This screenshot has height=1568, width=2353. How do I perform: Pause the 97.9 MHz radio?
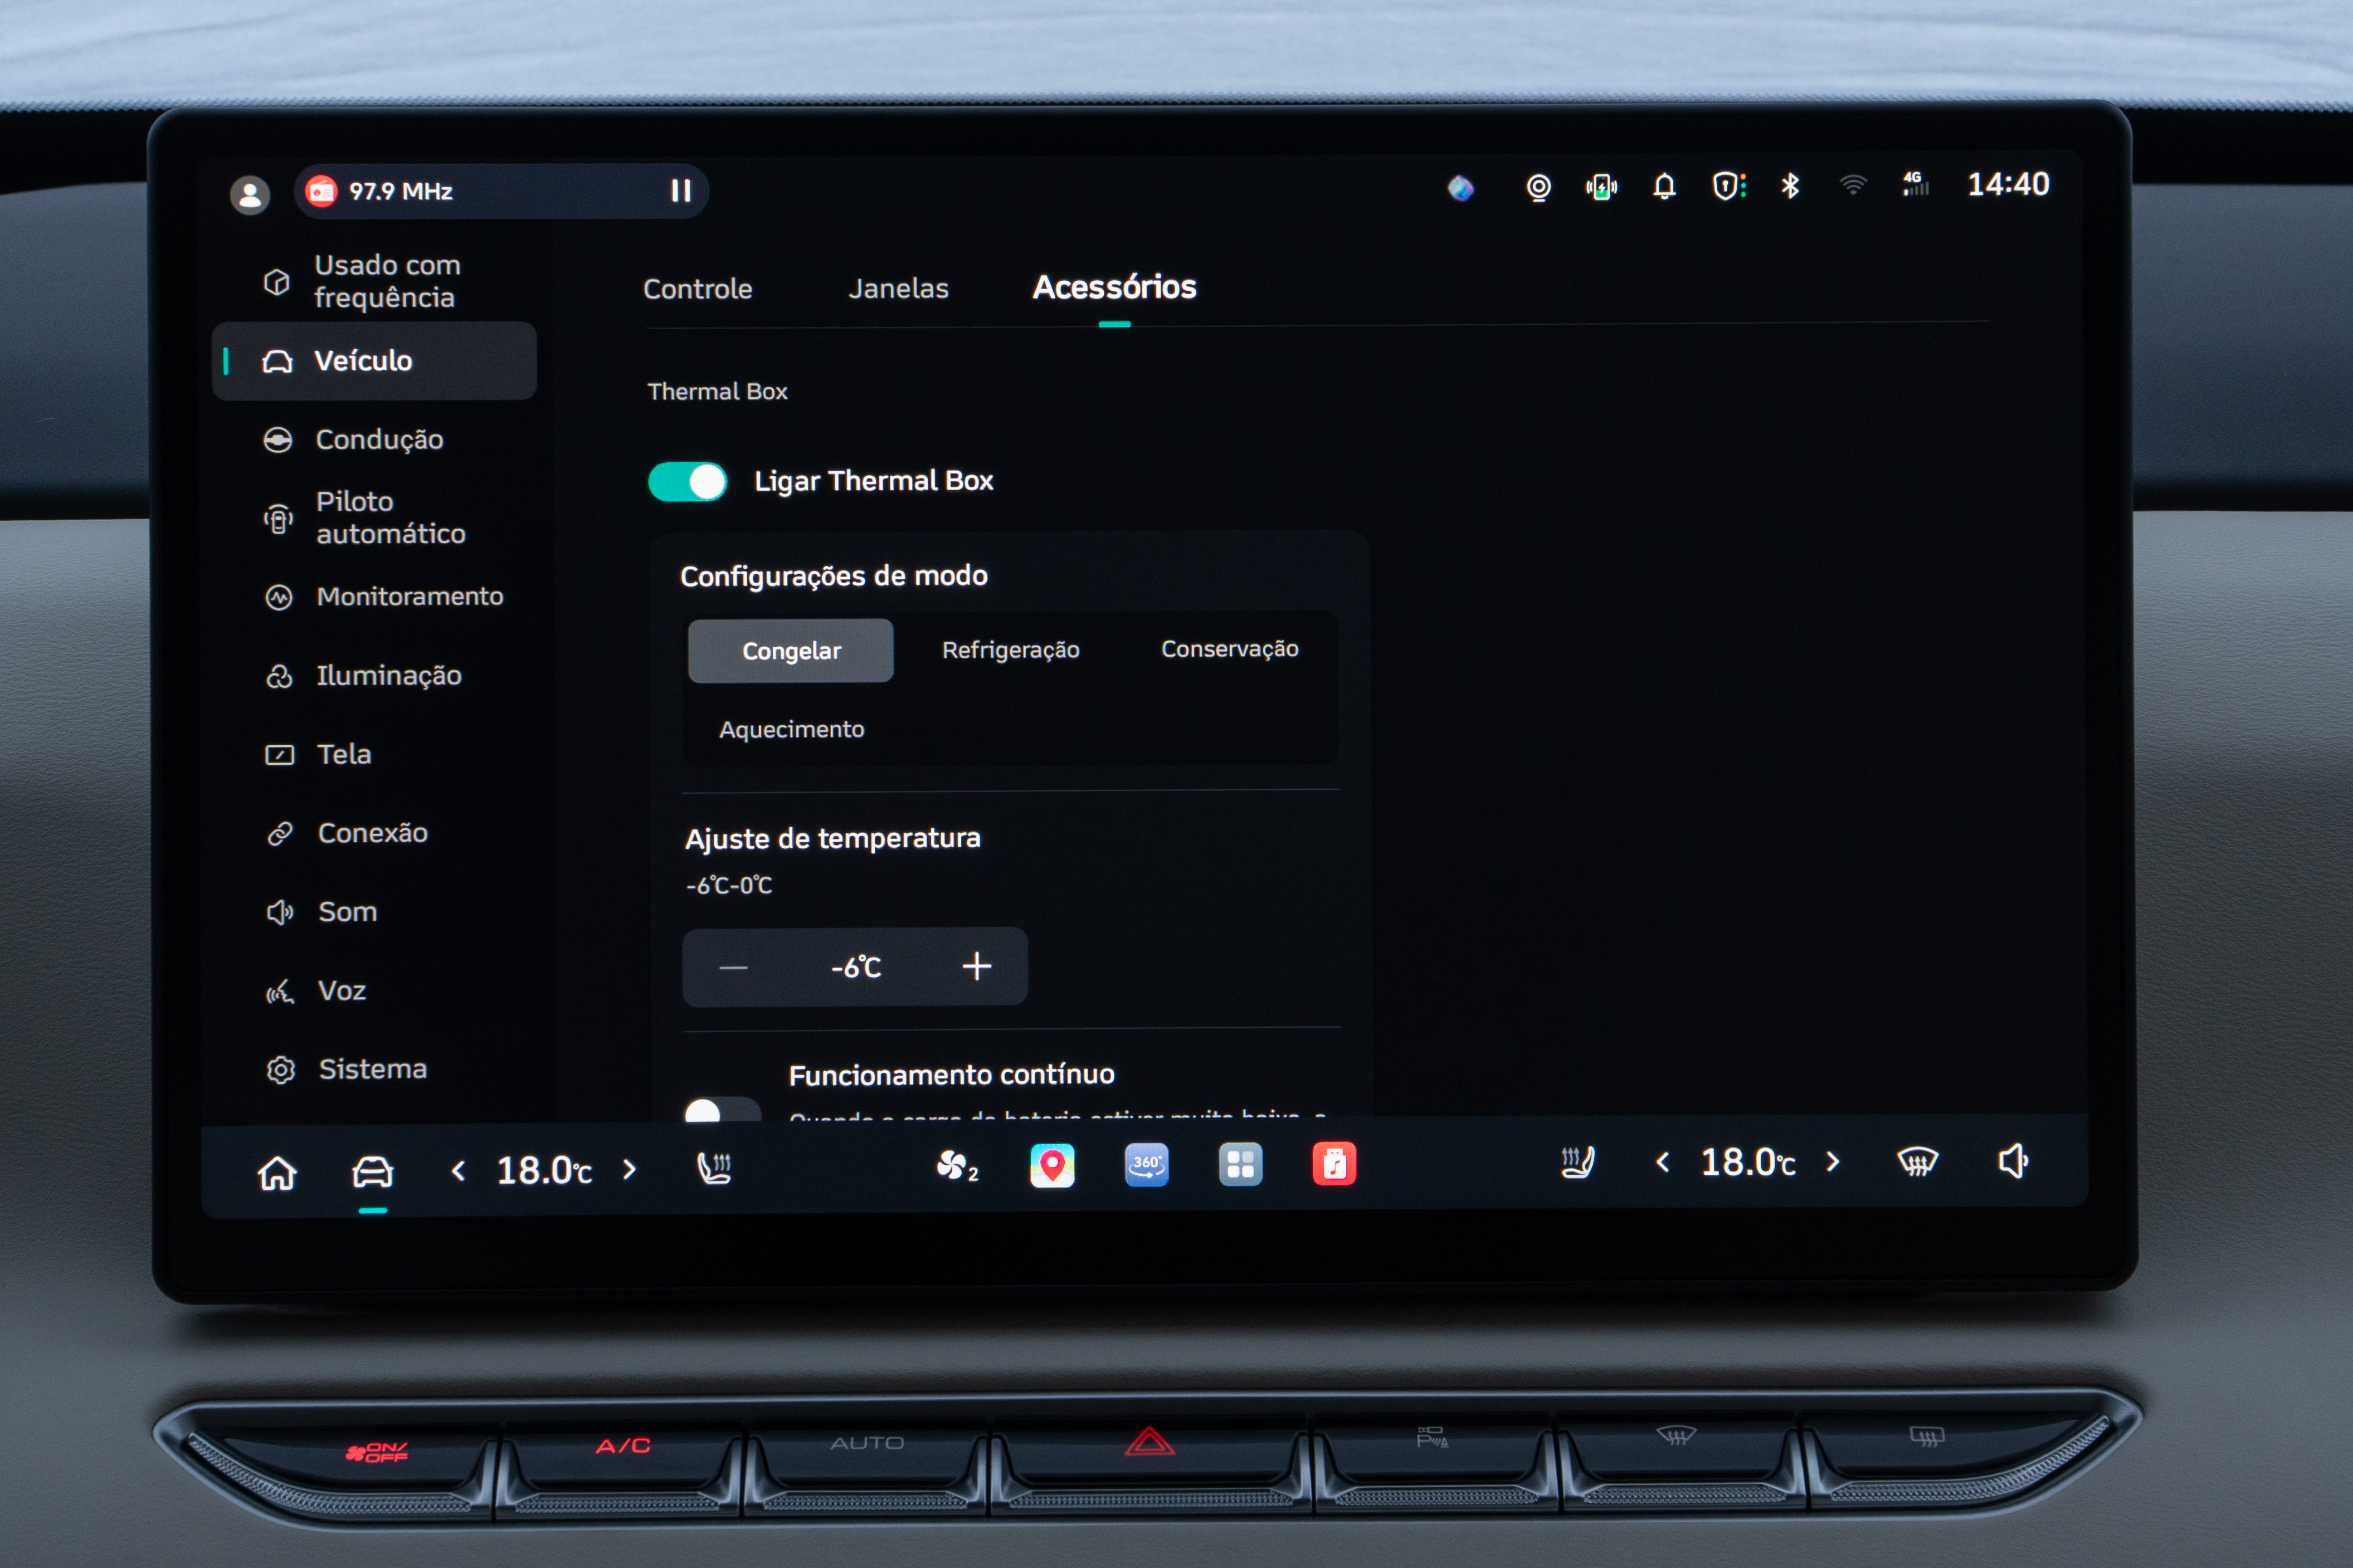tap(681, 191)
